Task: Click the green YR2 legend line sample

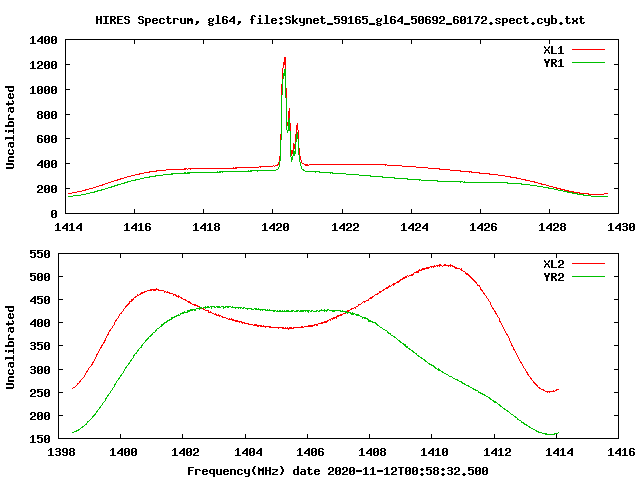Action: tap(588, 277)
